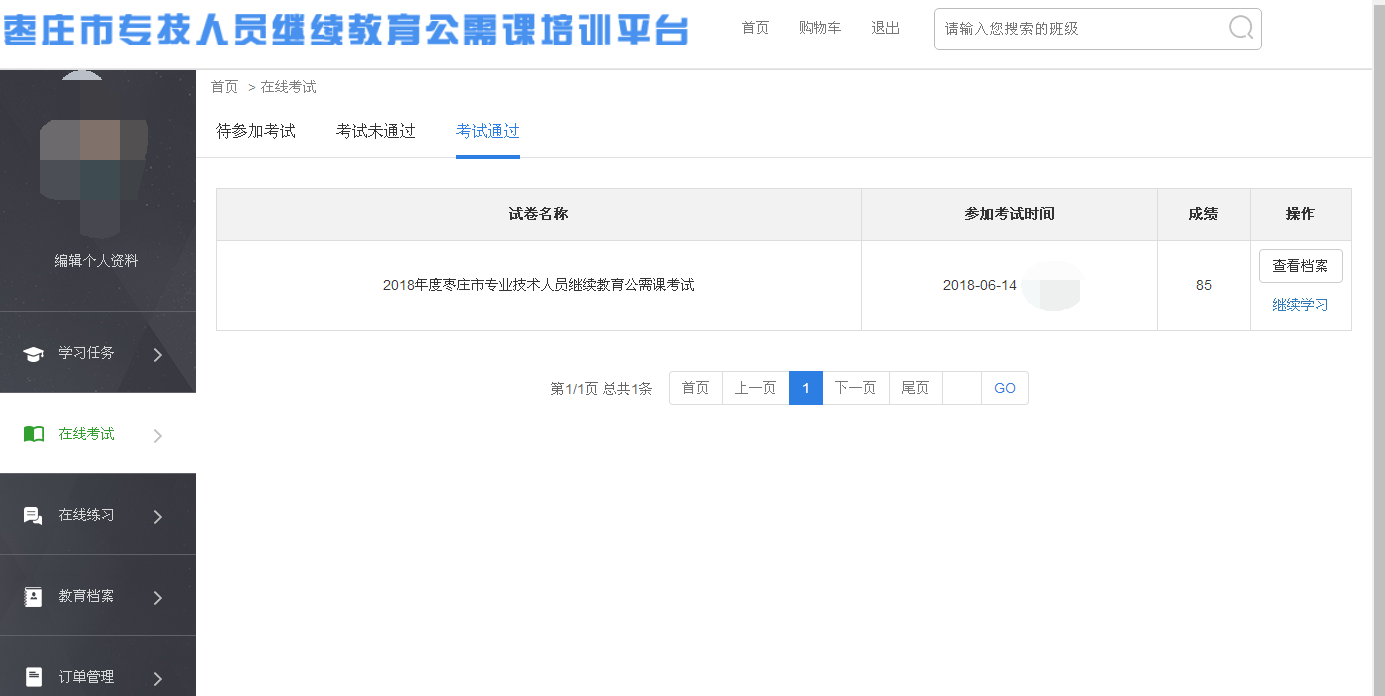Expand the 学习任务 chevron arrow
Image resolution: width=1385 pixels, height=696 pixels.
pos(158,354)
